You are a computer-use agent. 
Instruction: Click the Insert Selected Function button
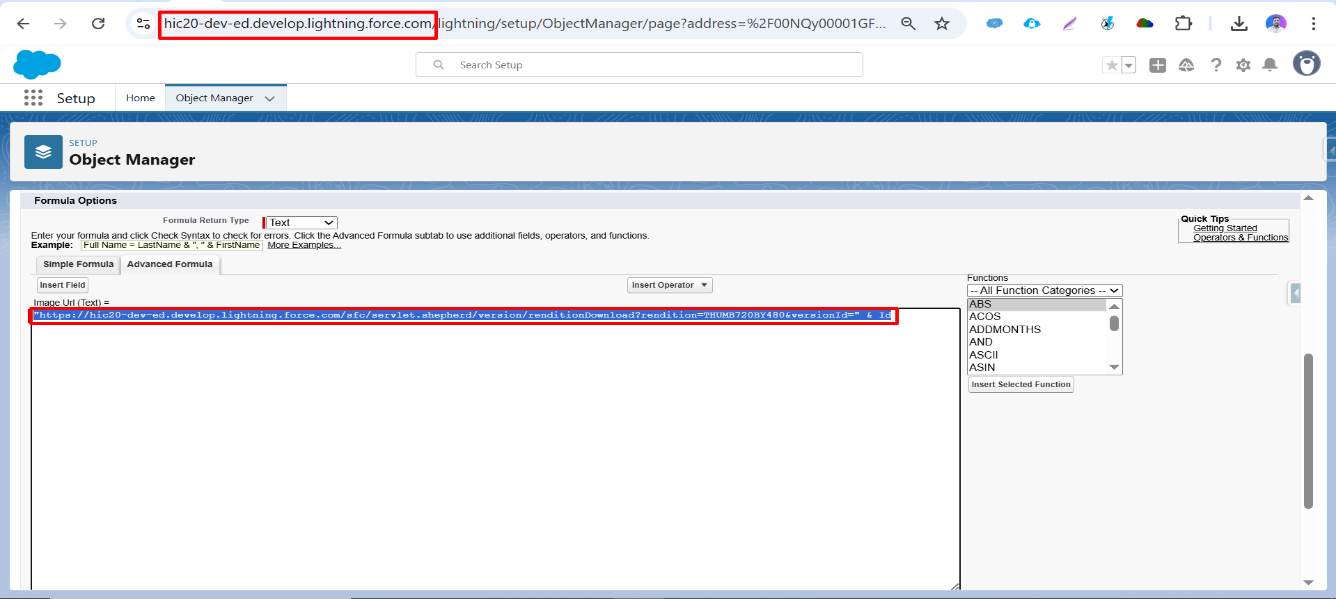[x=1021, y=384]
